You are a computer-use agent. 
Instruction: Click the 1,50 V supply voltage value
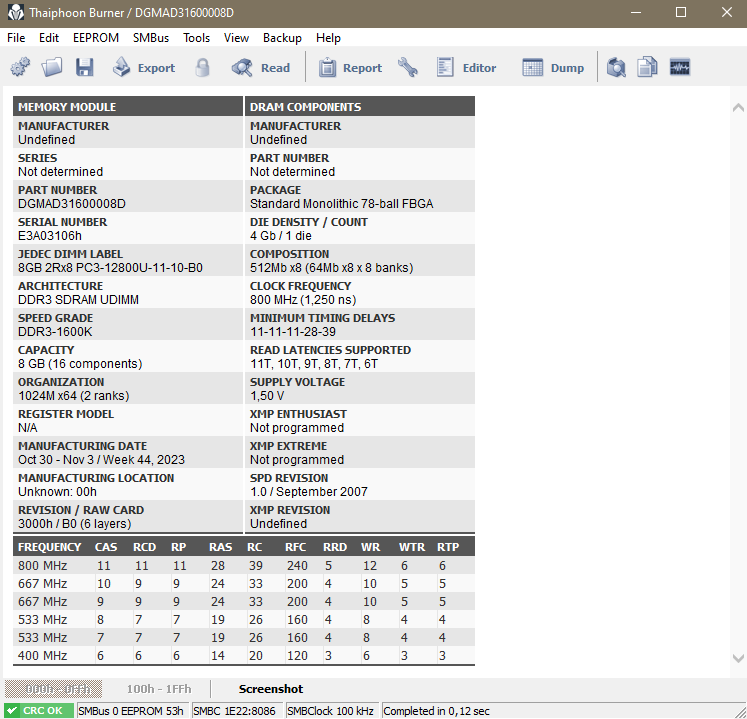coord(267,395)
